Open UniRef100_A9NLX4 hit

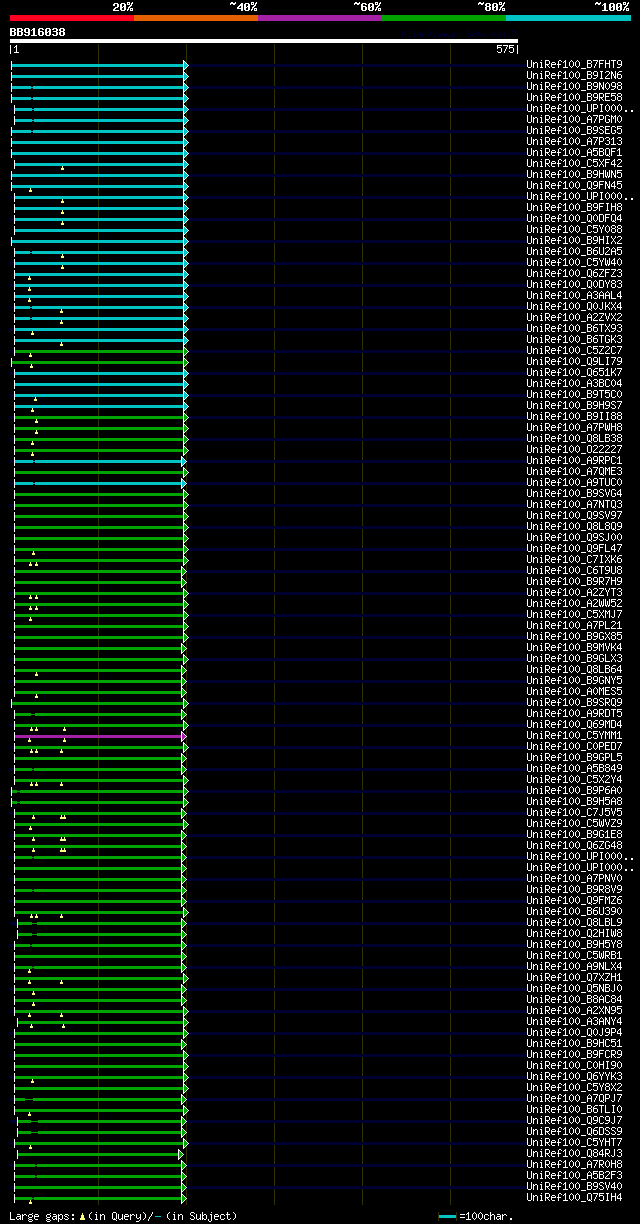tap(574, 967)
